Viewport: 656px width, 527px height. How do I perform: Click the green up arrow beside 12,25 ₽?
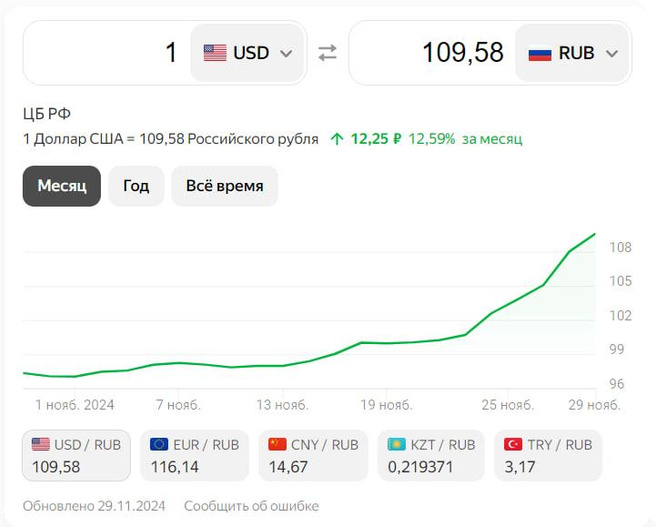[337, 139]
